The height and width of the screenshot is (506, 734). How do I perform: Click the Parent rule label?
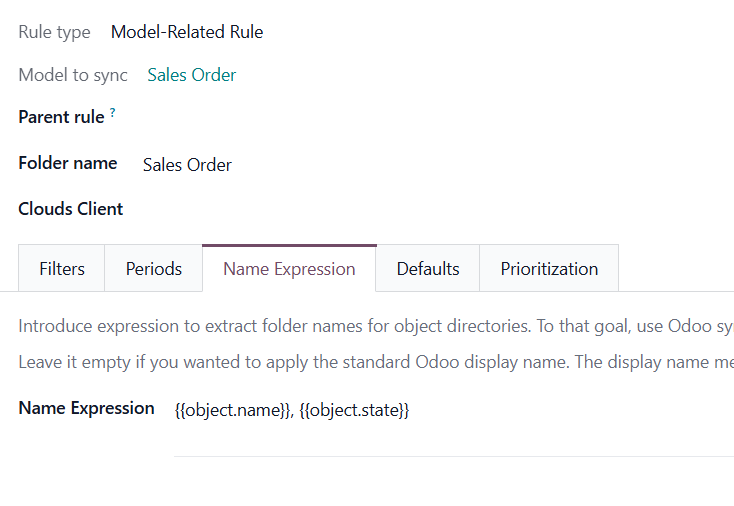[x=61, y=118]
